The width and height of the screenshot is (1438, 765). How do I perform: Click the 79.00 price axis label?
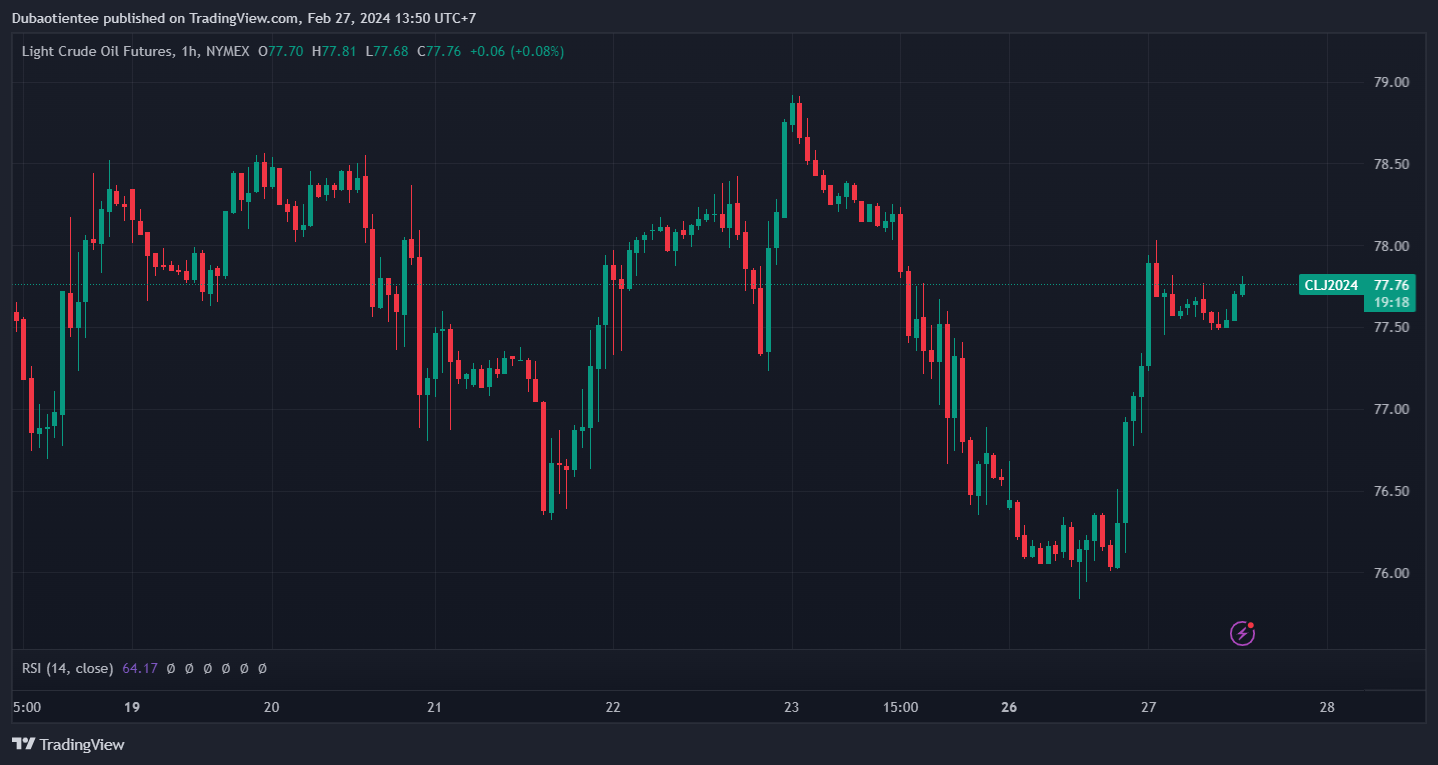1391,82
